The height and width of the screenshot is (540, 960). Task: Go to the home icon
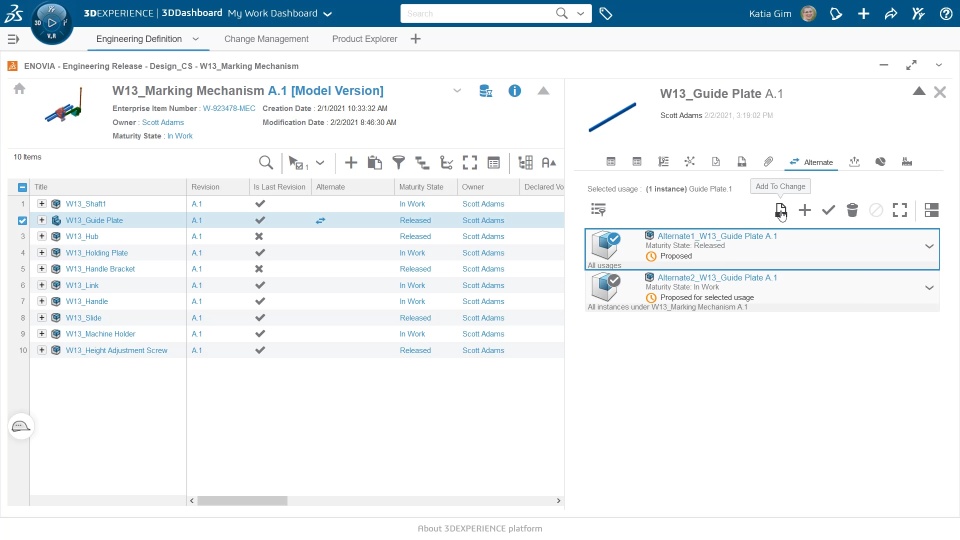(20, 89)
